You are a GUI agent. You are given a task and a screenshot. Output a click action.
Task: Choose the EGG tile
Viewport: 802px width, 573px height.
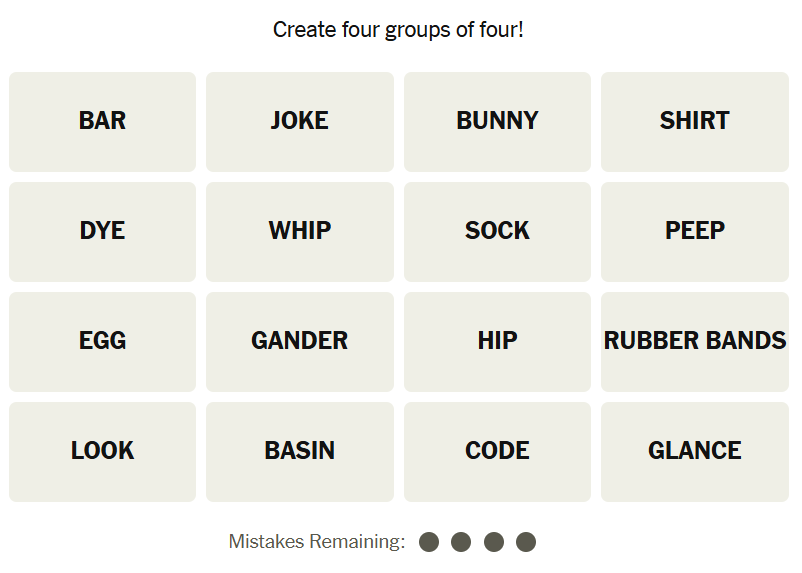pos(102,341)
